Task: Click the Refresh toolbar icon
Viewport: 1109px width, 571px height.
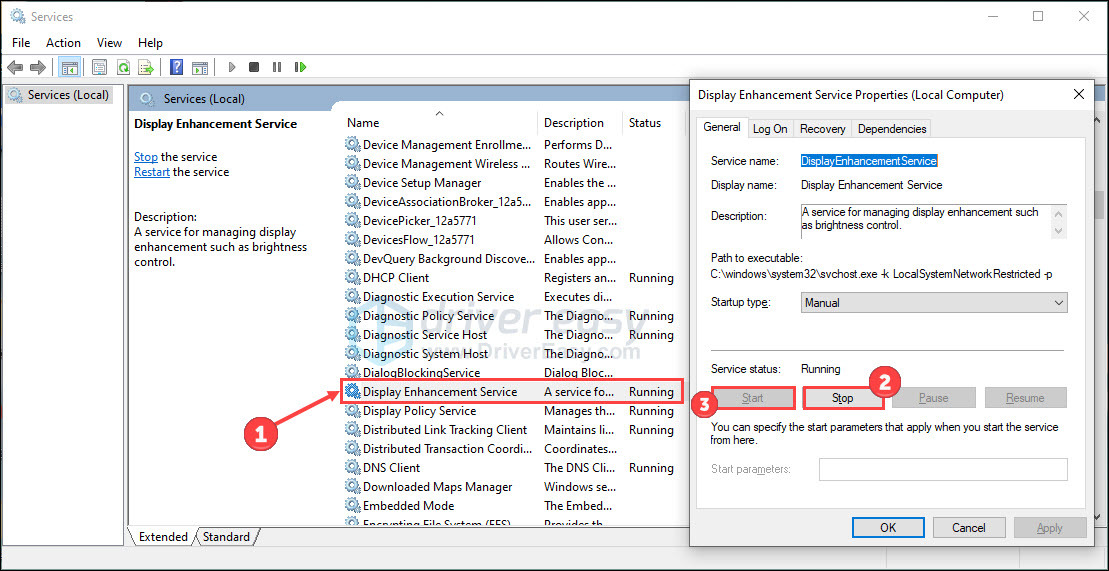Action: [123, 68]
